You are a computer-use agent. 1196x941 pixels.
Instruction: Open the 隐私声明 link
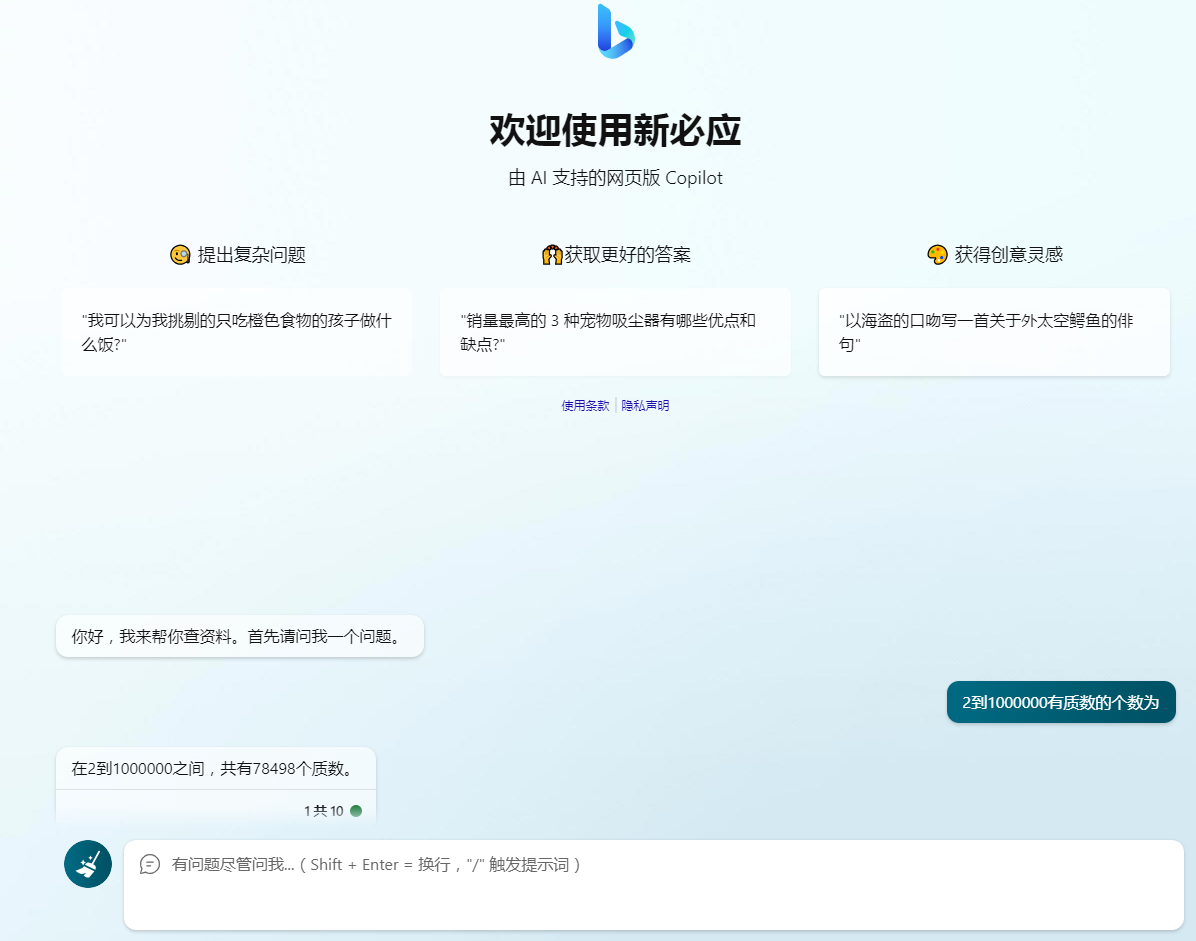coord(645,405)
